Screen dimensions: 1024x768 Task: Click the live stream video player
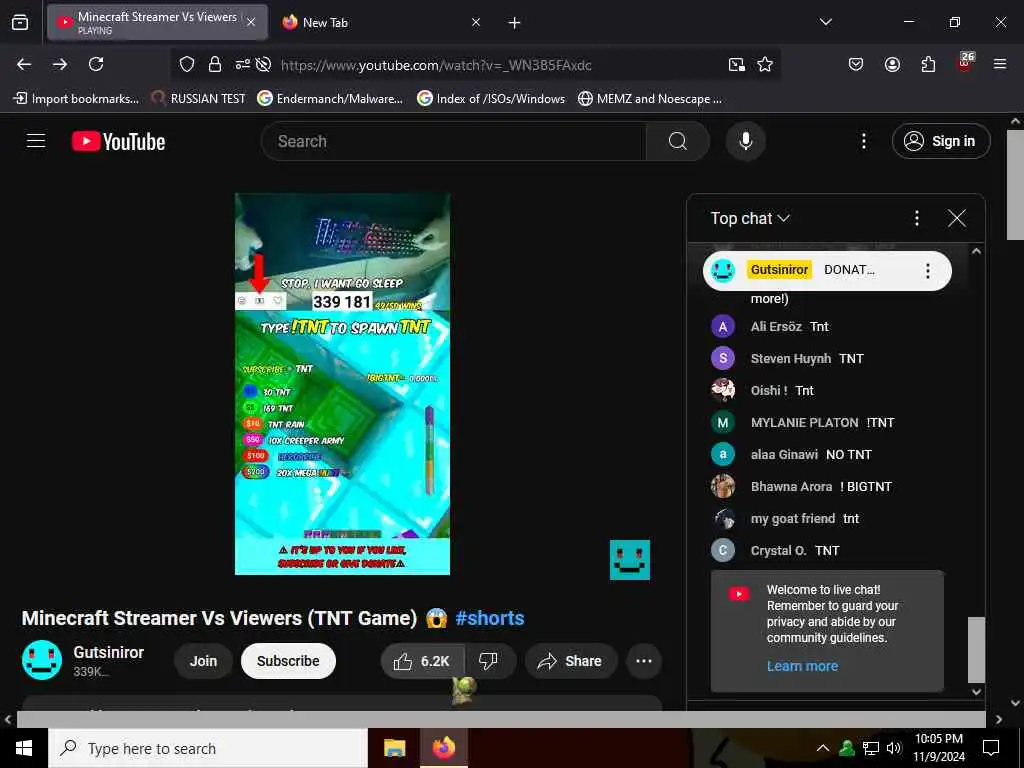(342, 384)
